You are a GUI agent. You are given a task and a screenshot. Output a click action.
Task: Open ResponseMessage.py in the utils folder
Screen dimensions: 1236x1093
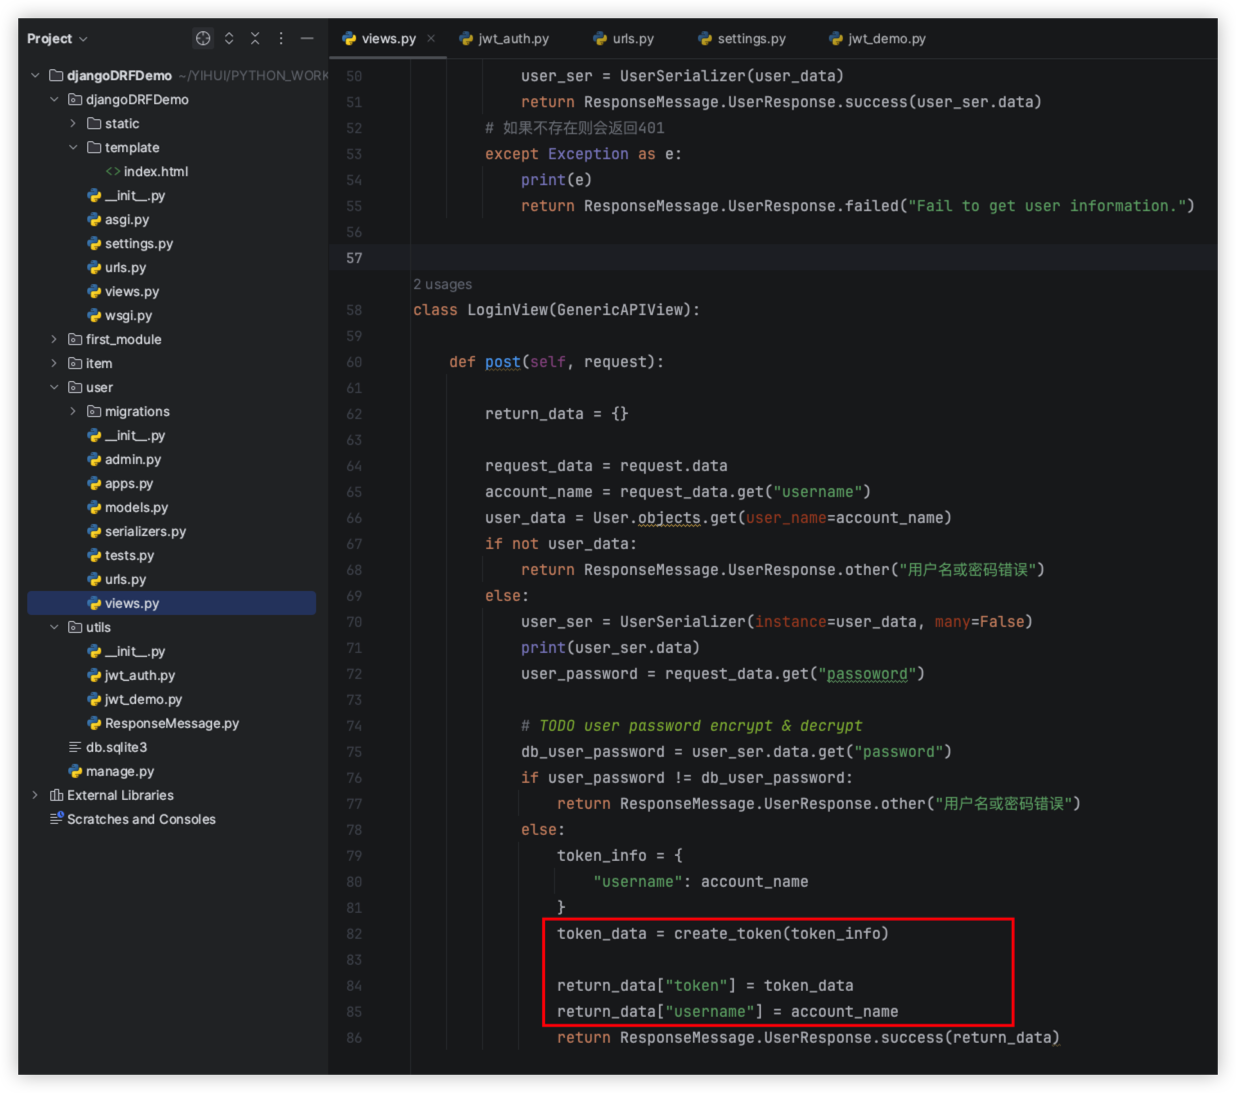tap(171, 724)
